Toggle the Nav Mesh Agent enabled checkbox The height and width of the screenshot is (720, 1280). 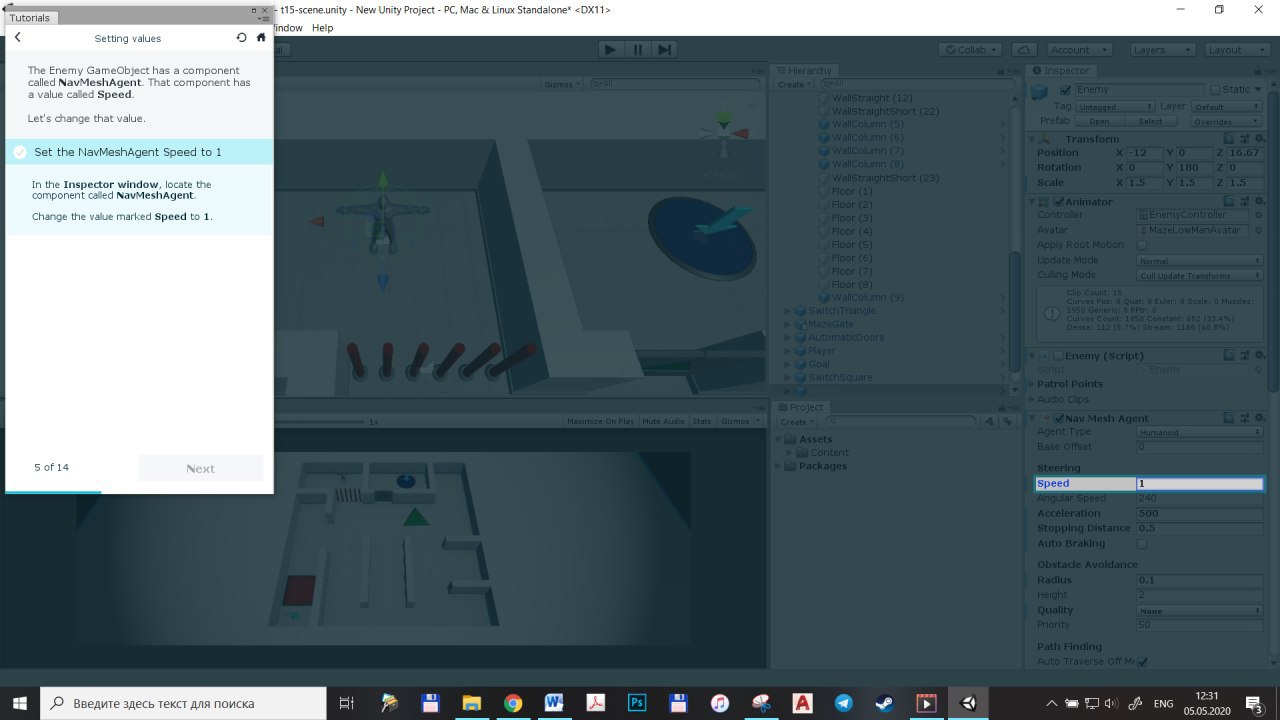(x=1059, y=418)
